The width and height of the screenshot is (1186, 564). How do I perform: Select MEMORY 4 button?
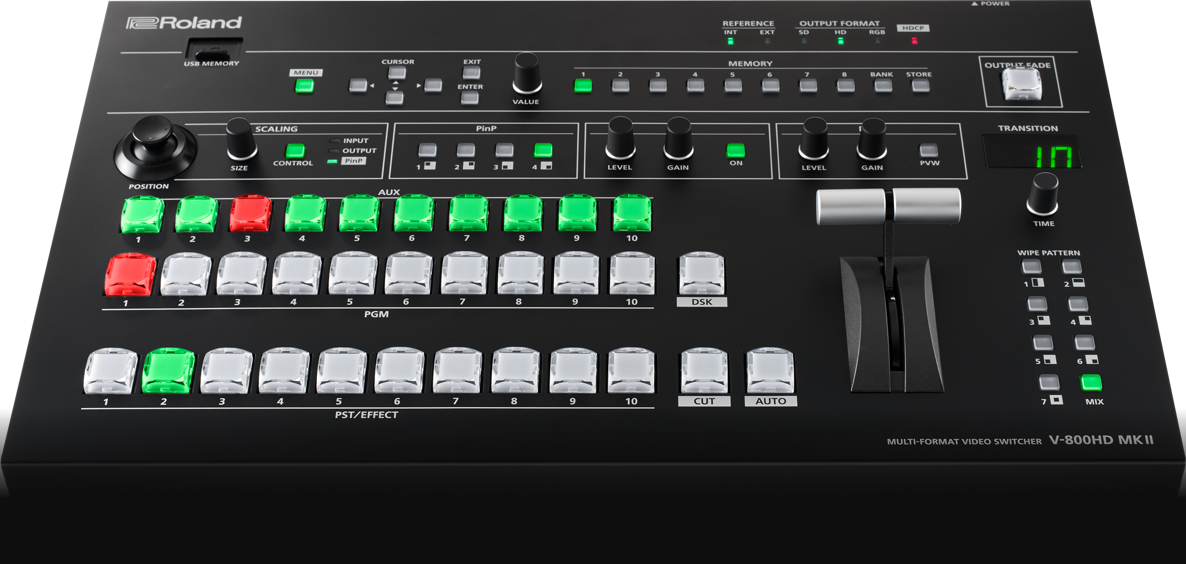point(695,85)
